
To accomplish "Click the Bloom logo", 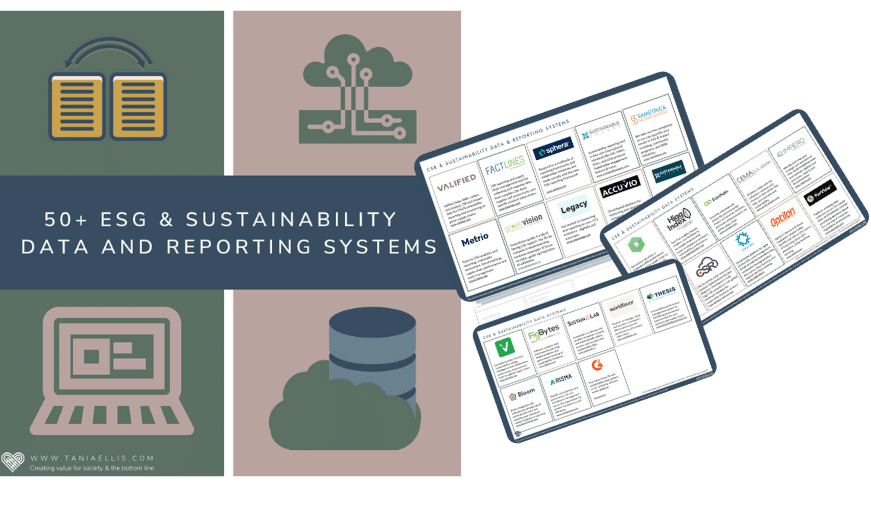I will [522, 393].
